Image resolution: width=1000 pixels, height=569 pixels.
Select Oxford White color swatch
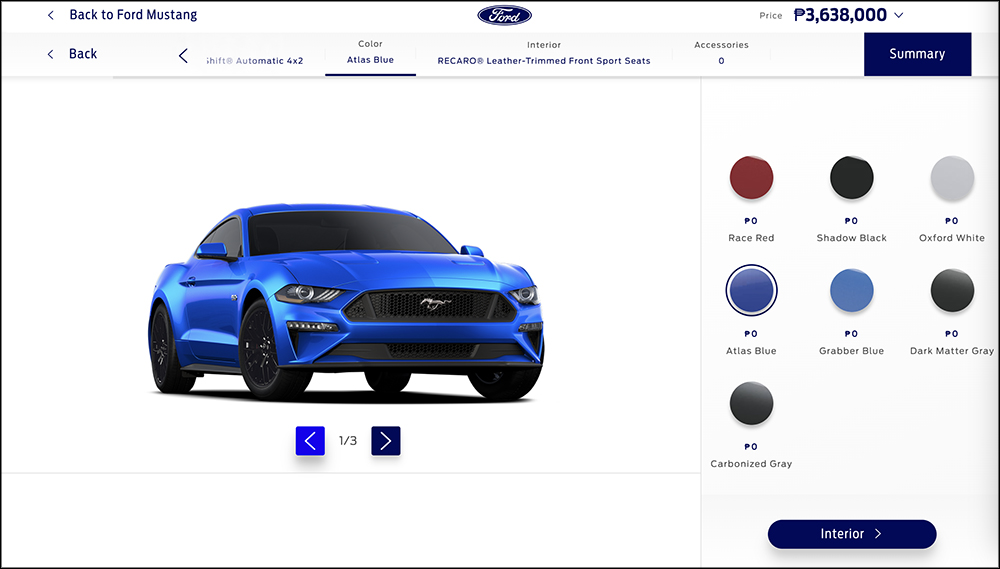pos(952,177)
